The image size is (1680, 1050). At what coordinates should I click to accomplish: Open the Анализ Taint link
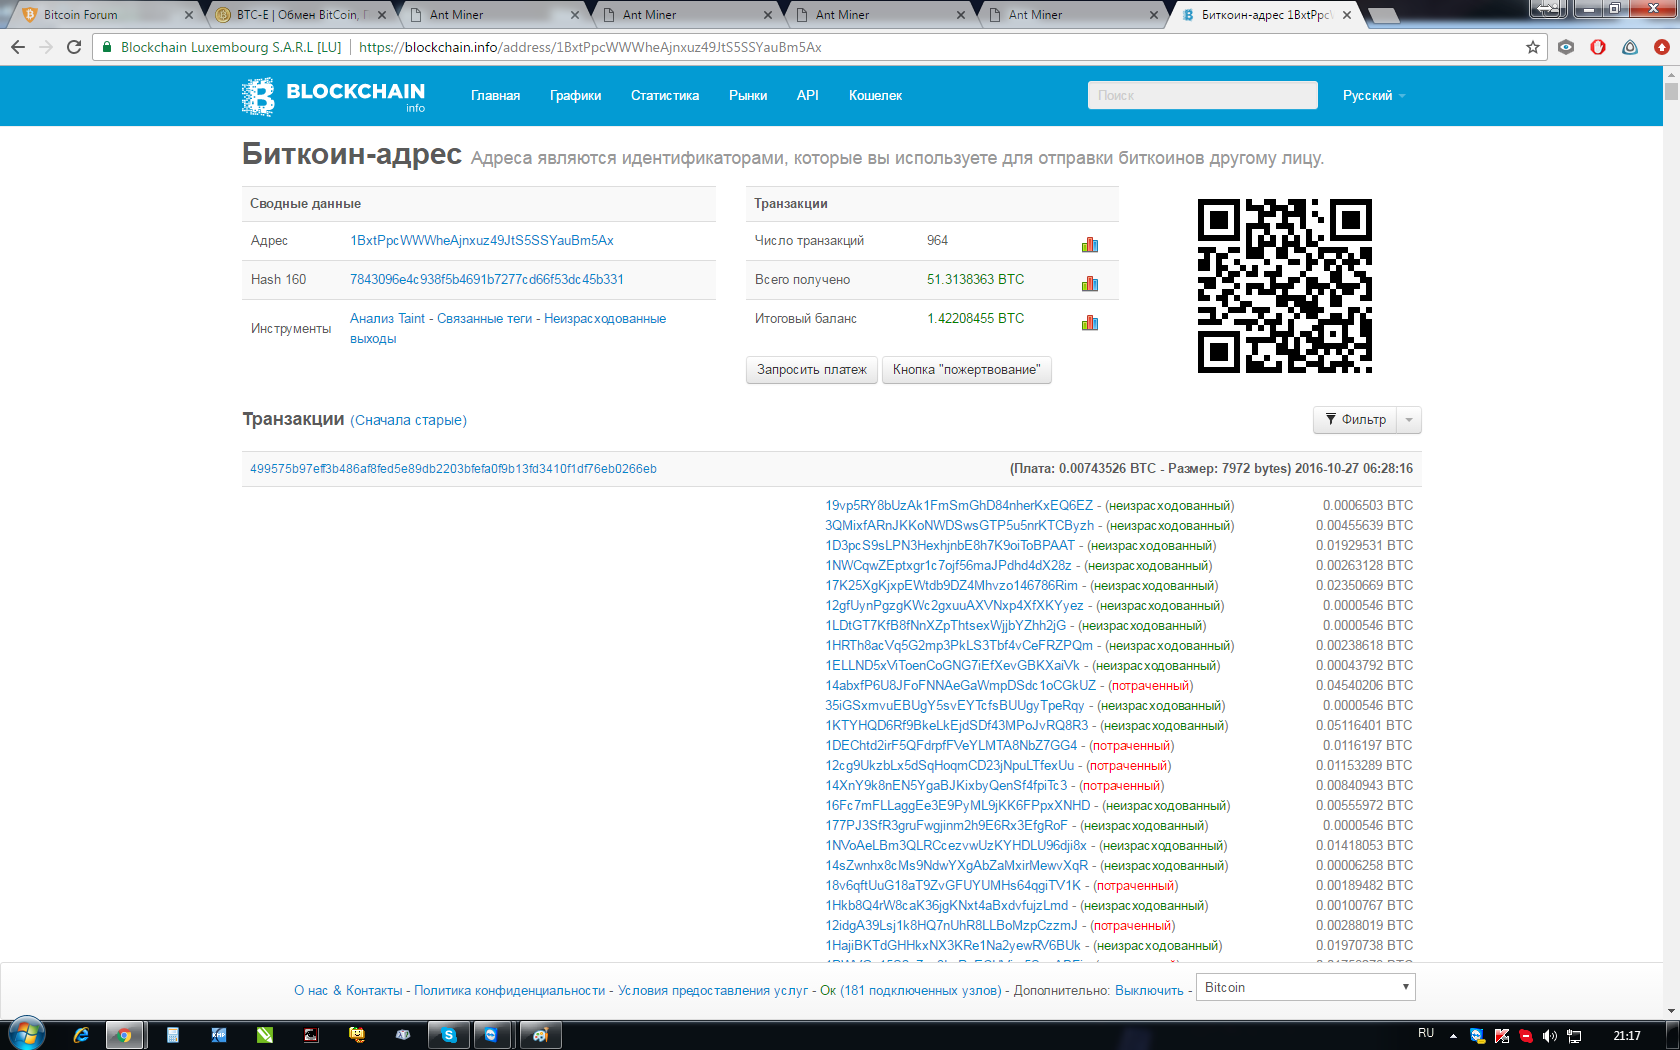point(387,319)
